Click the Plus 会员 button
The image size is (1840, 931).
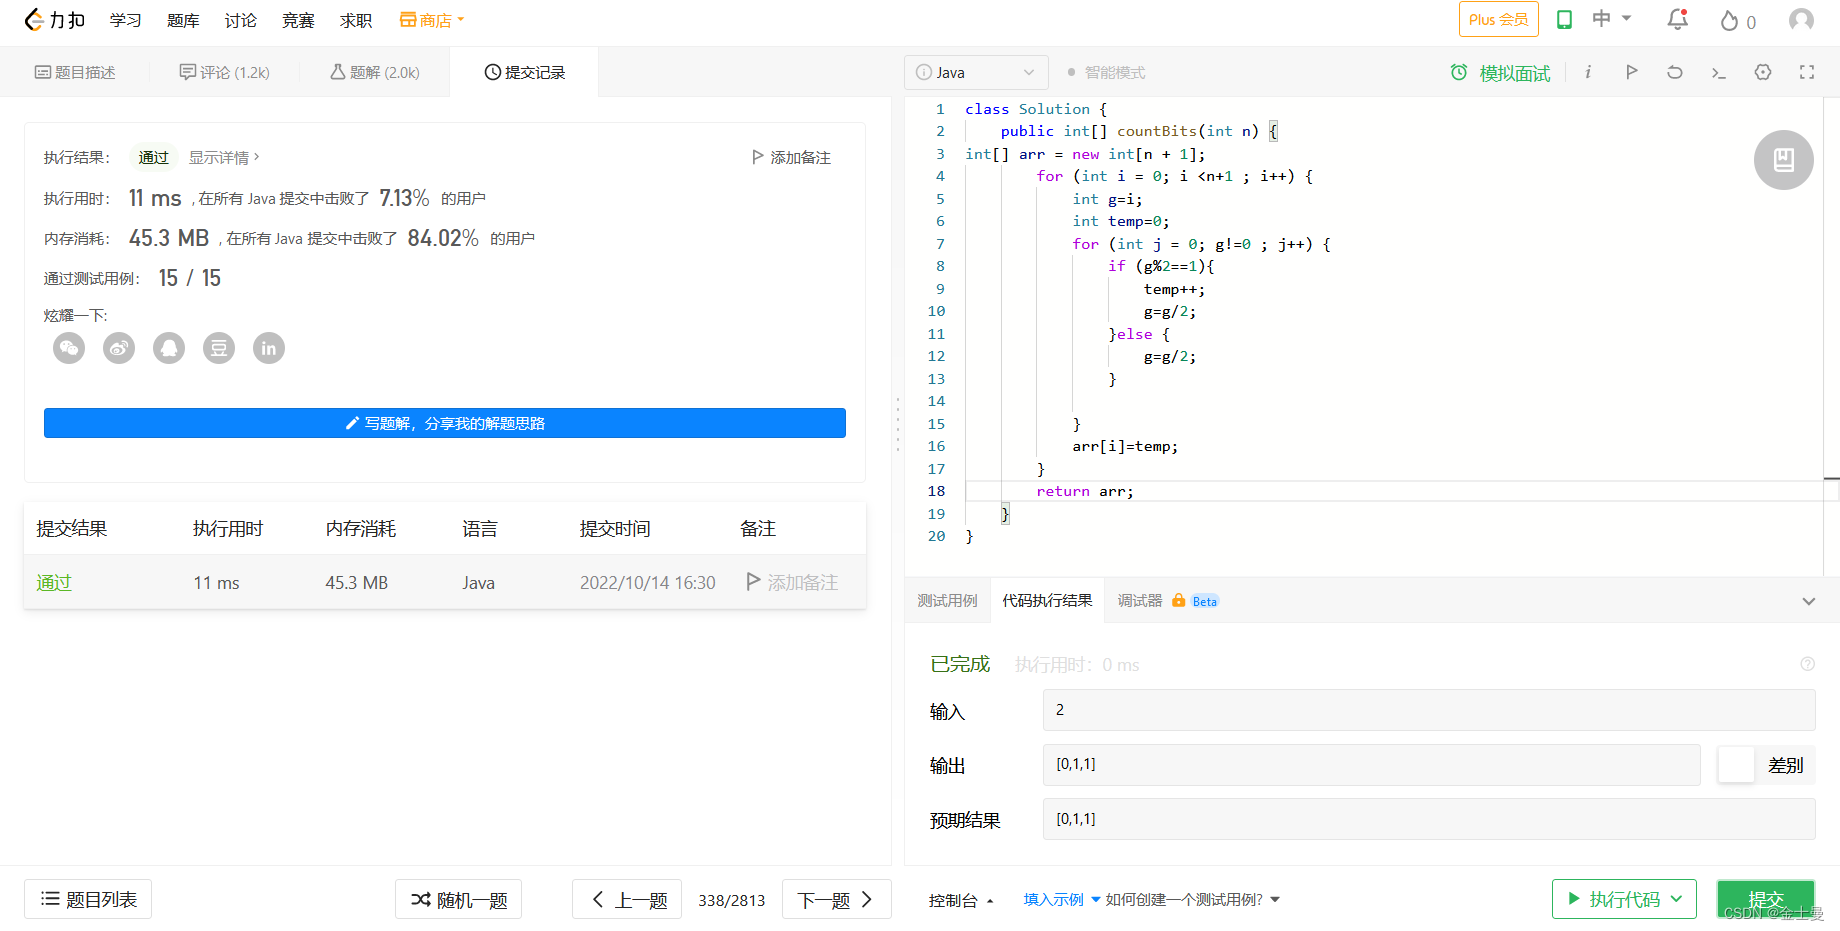(x=1498, y=19)
